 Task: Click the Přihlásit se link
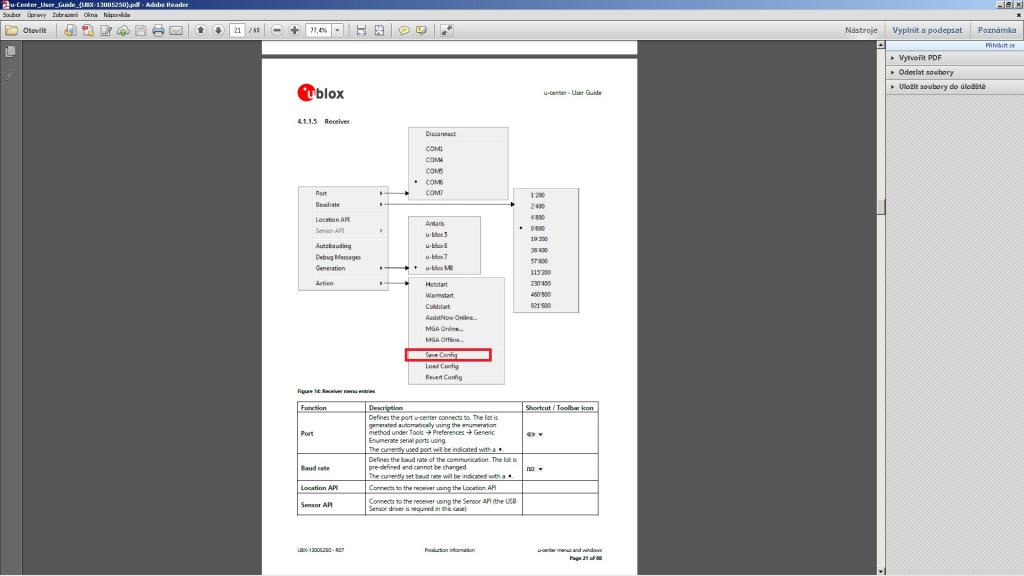[998, 46]
